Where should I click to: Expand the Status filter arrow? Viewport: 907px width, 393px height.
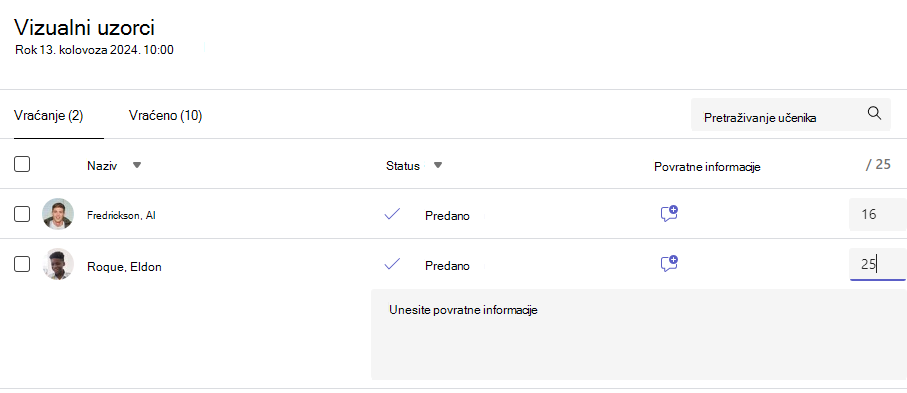pyautogui.click(x=438, y=165)
